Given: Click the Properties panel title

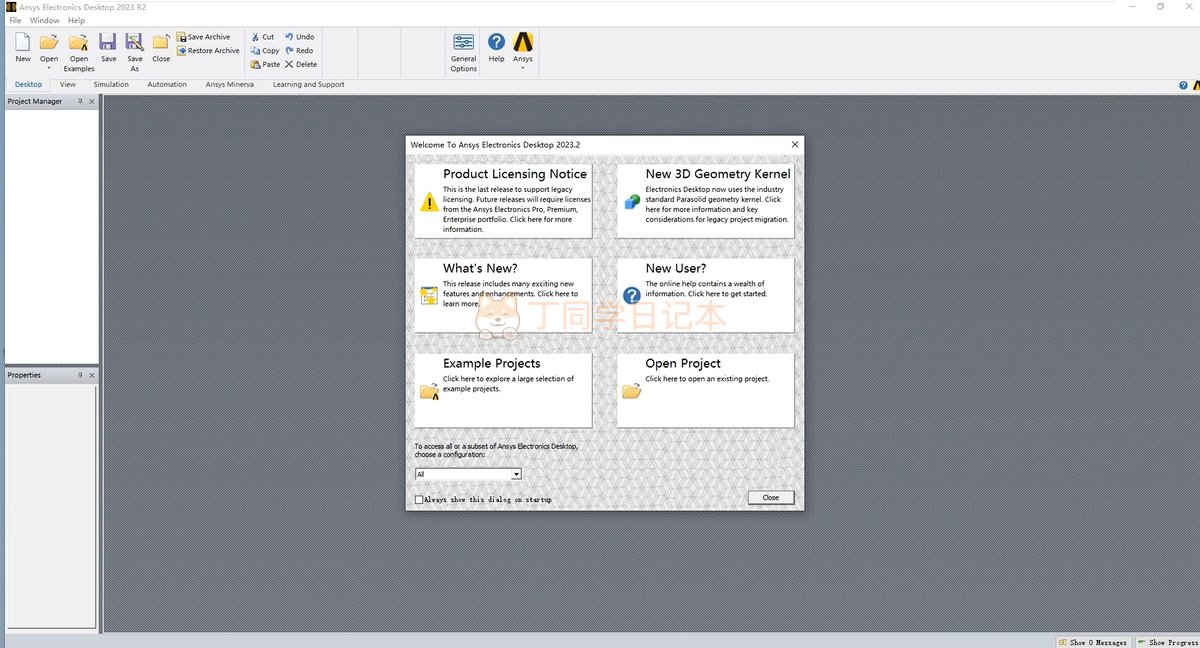Looking at the screenshot, I should point(24,375).
